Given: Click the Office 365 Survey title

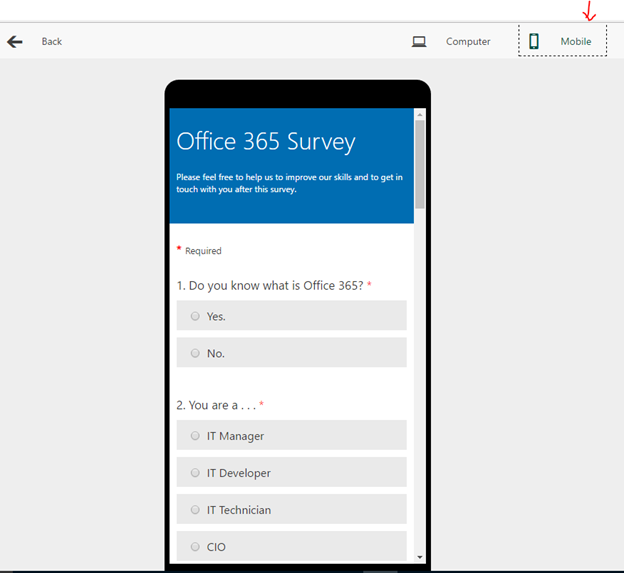Looking at the screenshot, I should pos(266,142).
